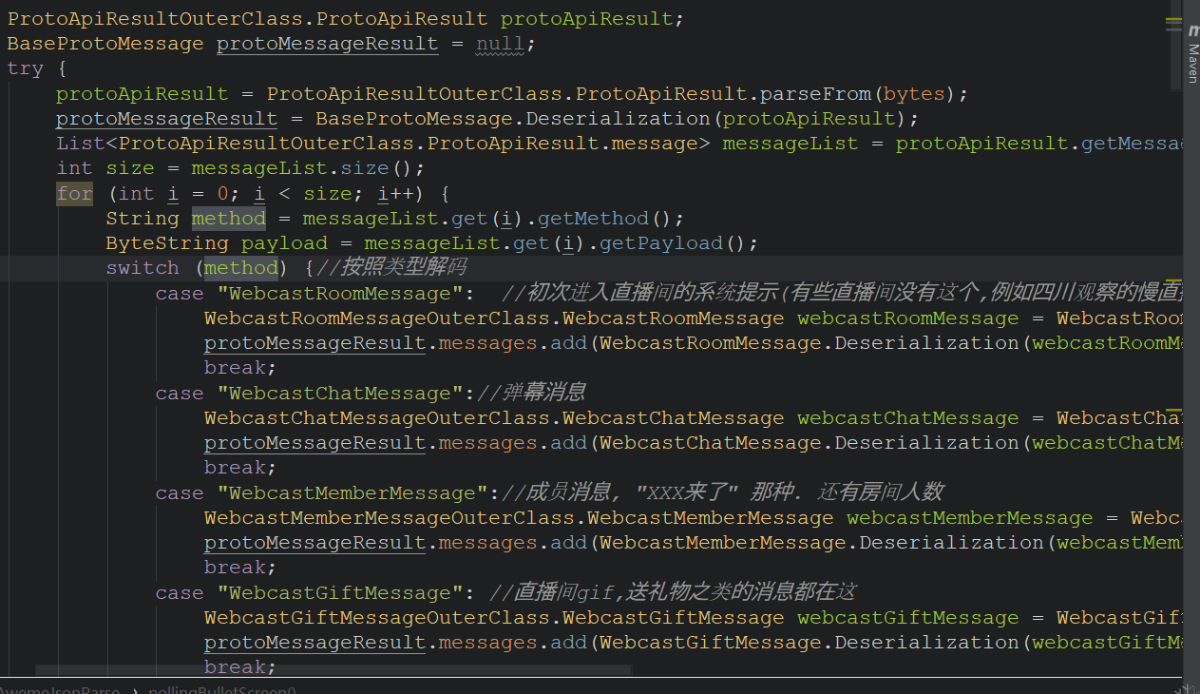The height and width of the screenshot is (694, 1200).
Task: Click the "WebcastRoomMessage" case string
Action: [340, 293]
